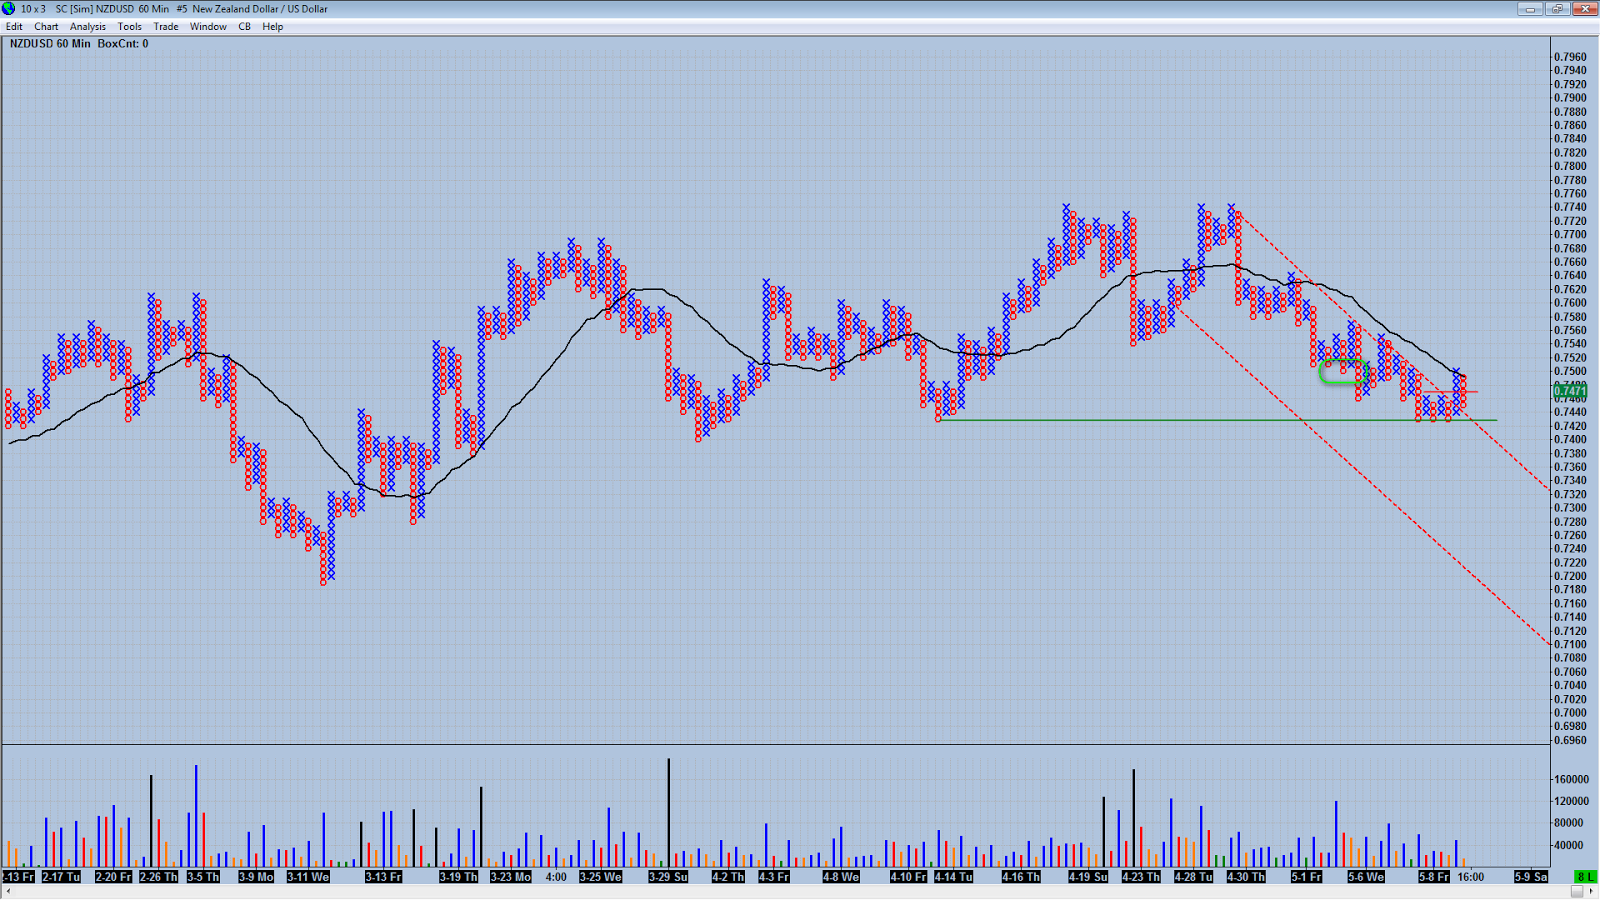Click the 160000 volume axis label

(1571, 779)
